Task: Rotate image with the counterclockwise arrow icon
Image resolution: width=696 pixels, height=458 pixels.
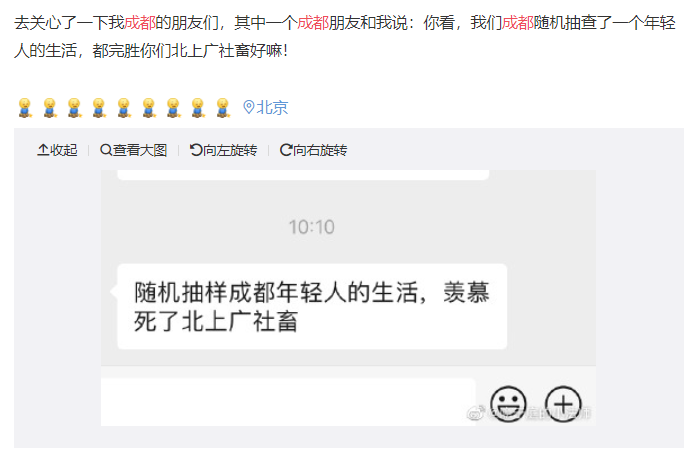Action: [196, 150]
